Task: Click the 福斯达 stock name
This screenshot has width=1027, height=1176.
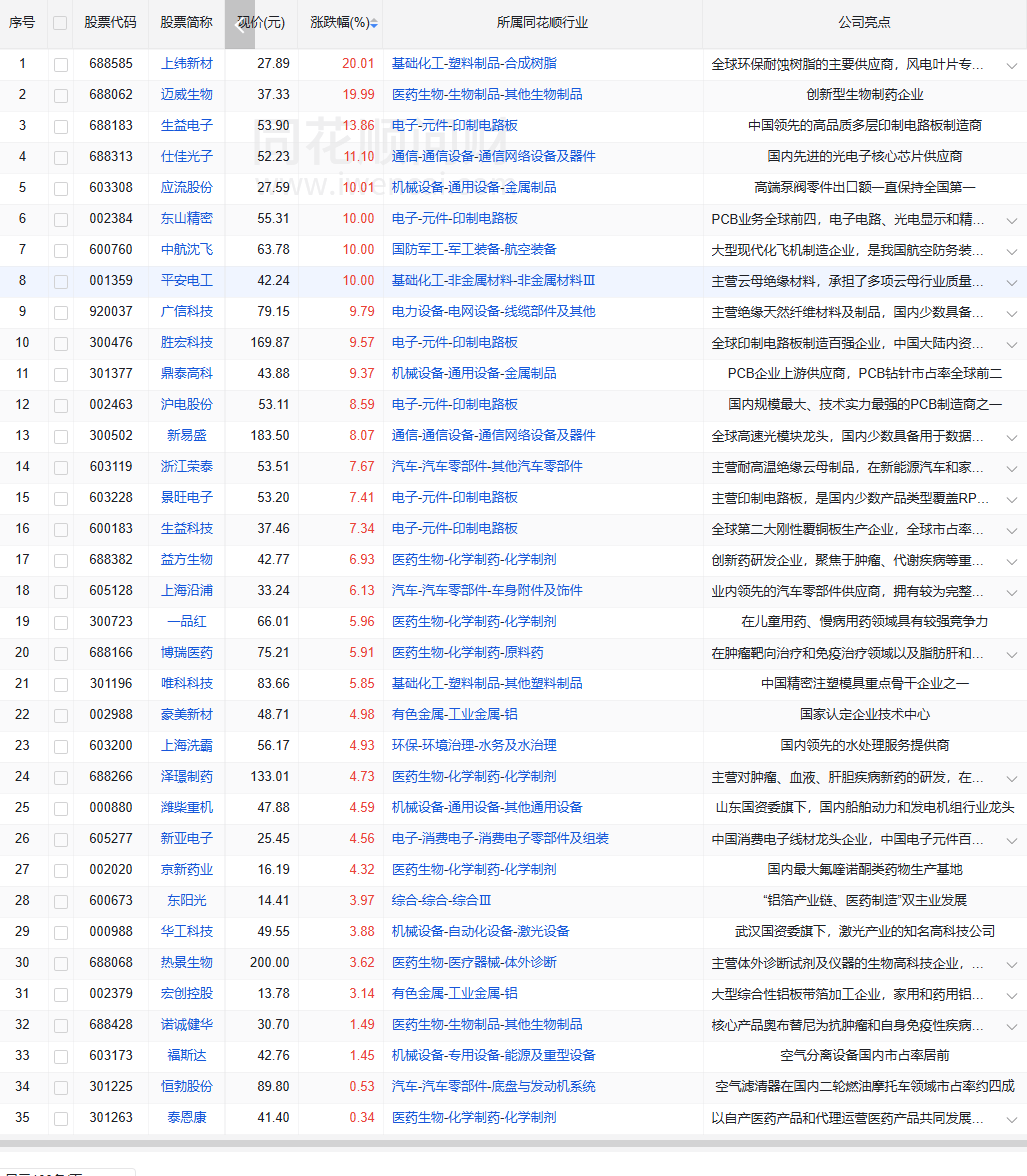Action: coord(187,1055)
